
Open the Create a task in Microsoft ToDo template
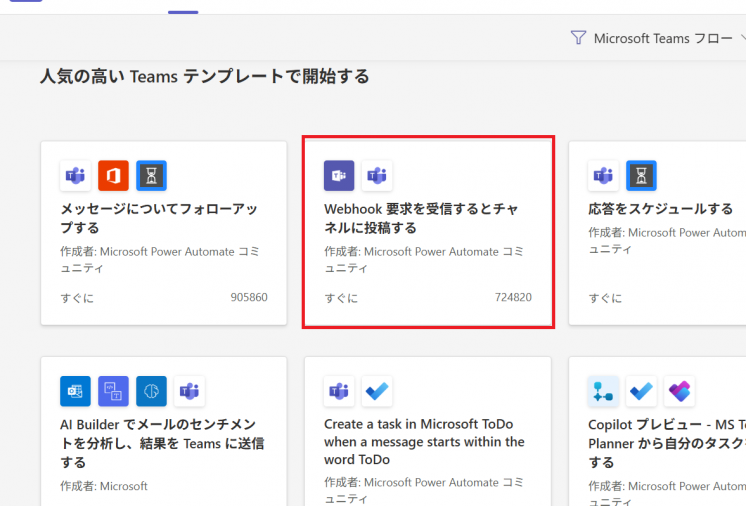click(x=424, y=441)
